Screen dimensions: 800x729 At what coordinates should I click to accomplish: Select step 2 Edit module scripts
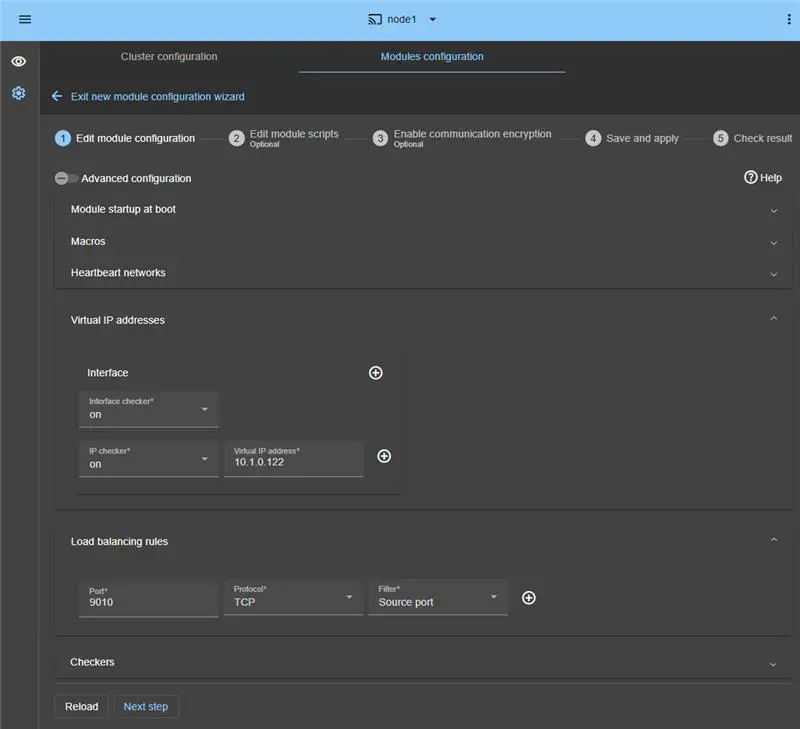click(235, 137)
